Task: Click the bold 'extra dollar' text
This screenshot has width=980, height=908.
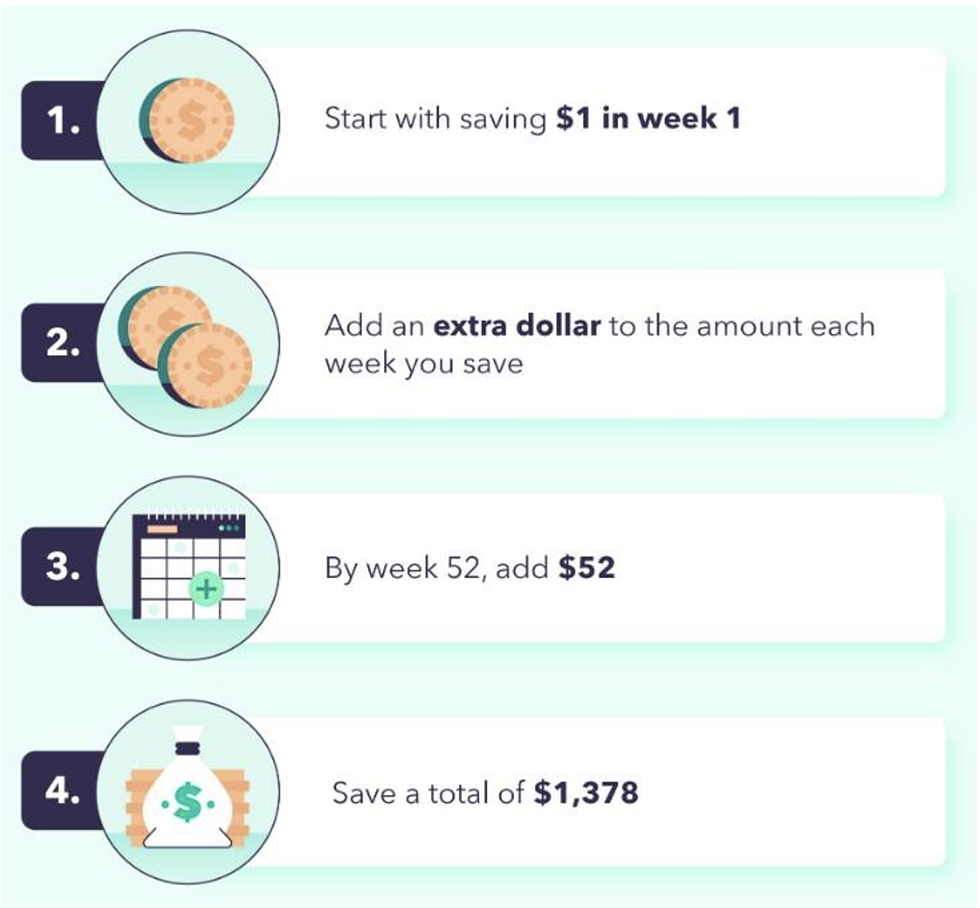Action: [517, 326]
